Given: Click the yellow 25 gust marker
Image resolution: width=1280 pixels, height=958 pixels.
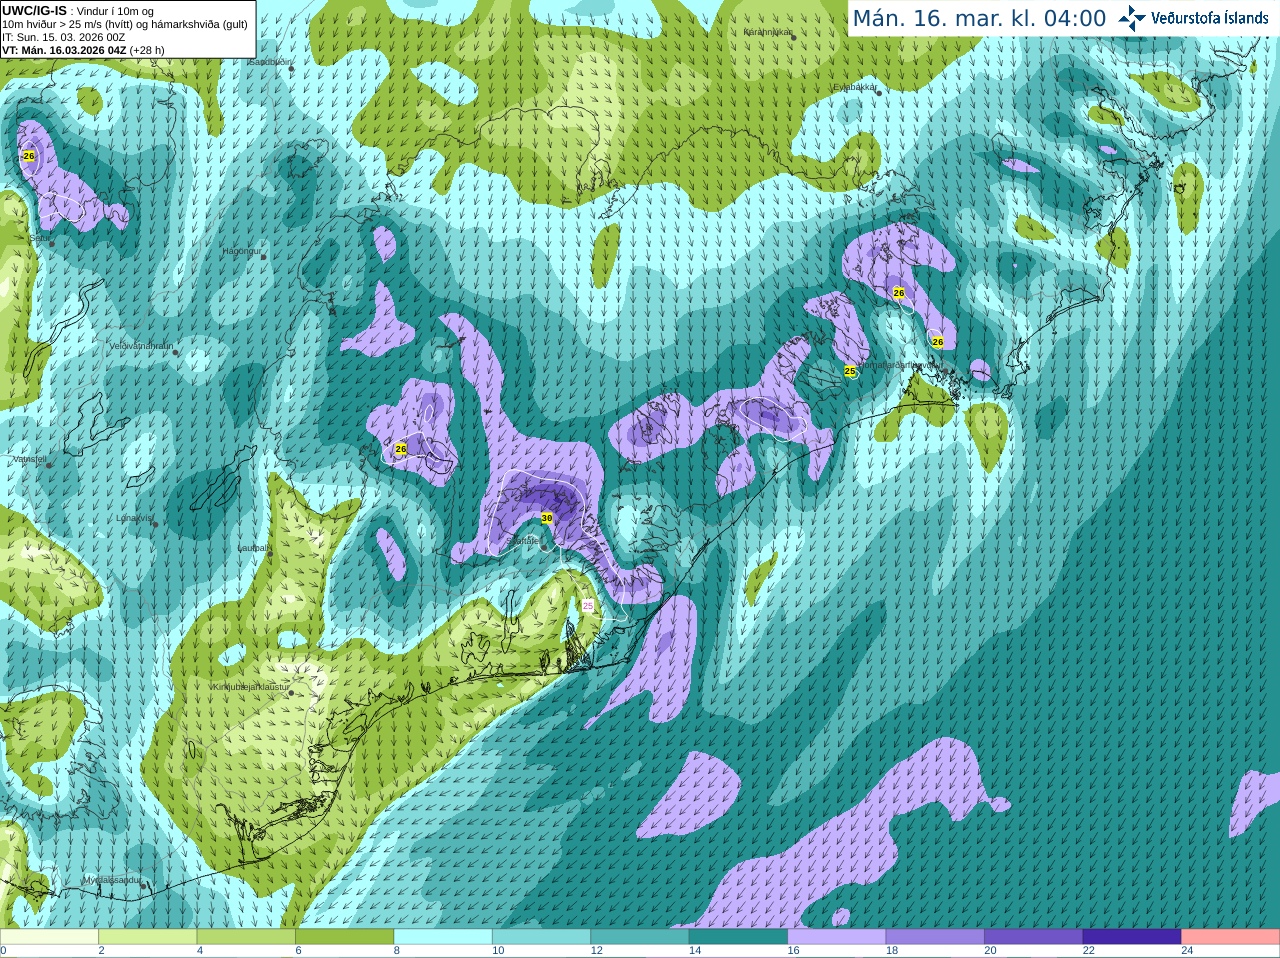Looking at the screenshot, I should click(x=850, y=371).
